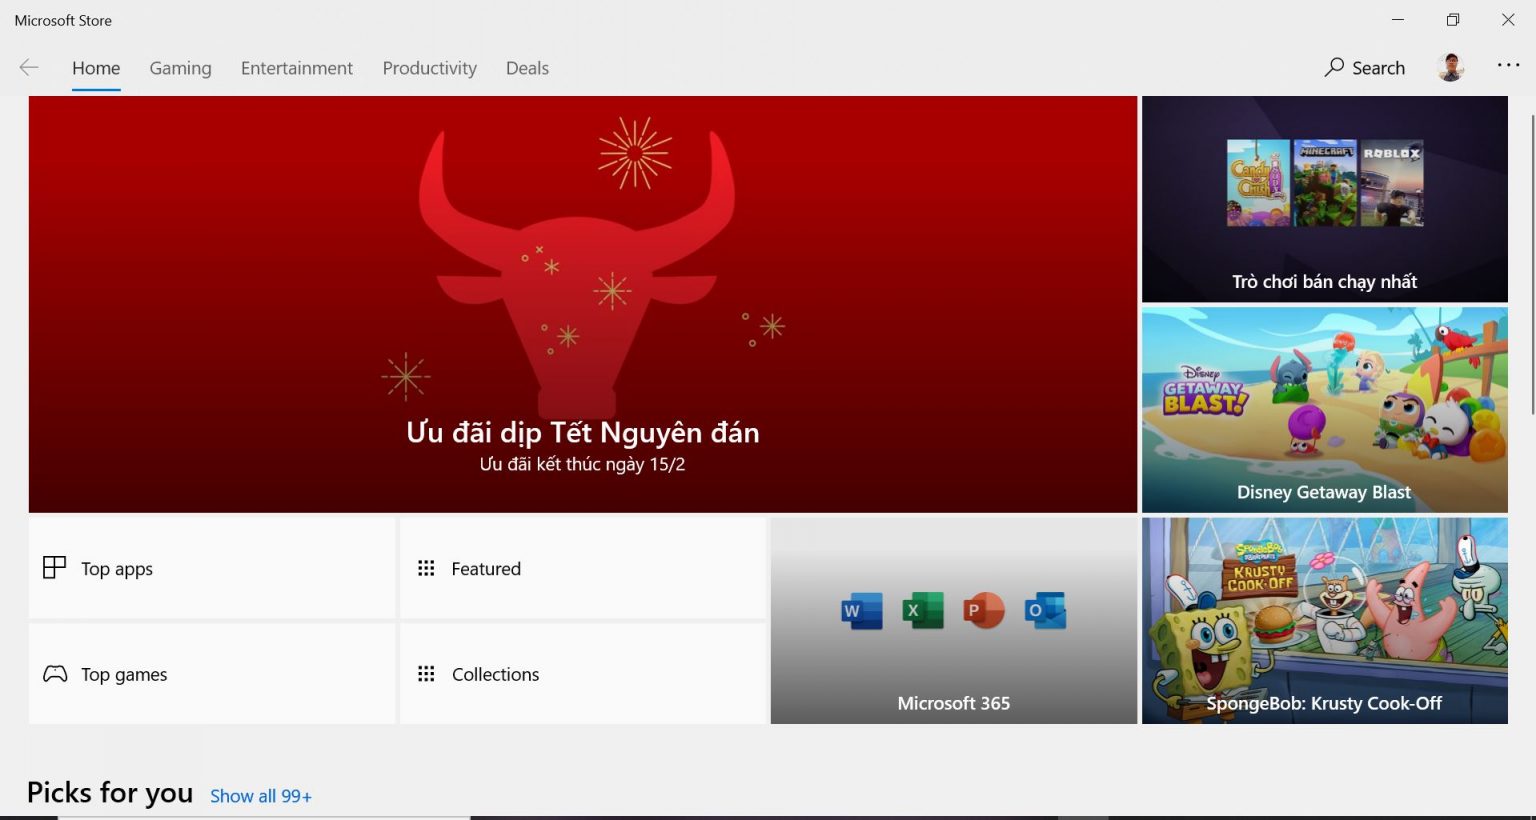Open the three-dot See more menu
This screenshot has height=820, width=1536.
pyautogui.click(x=1508, y=66)
